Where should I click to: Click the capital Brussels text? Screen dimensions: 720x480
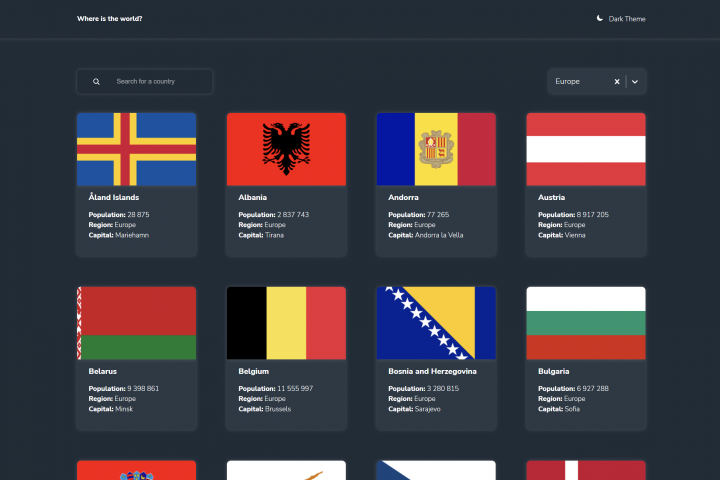(278, 409)
